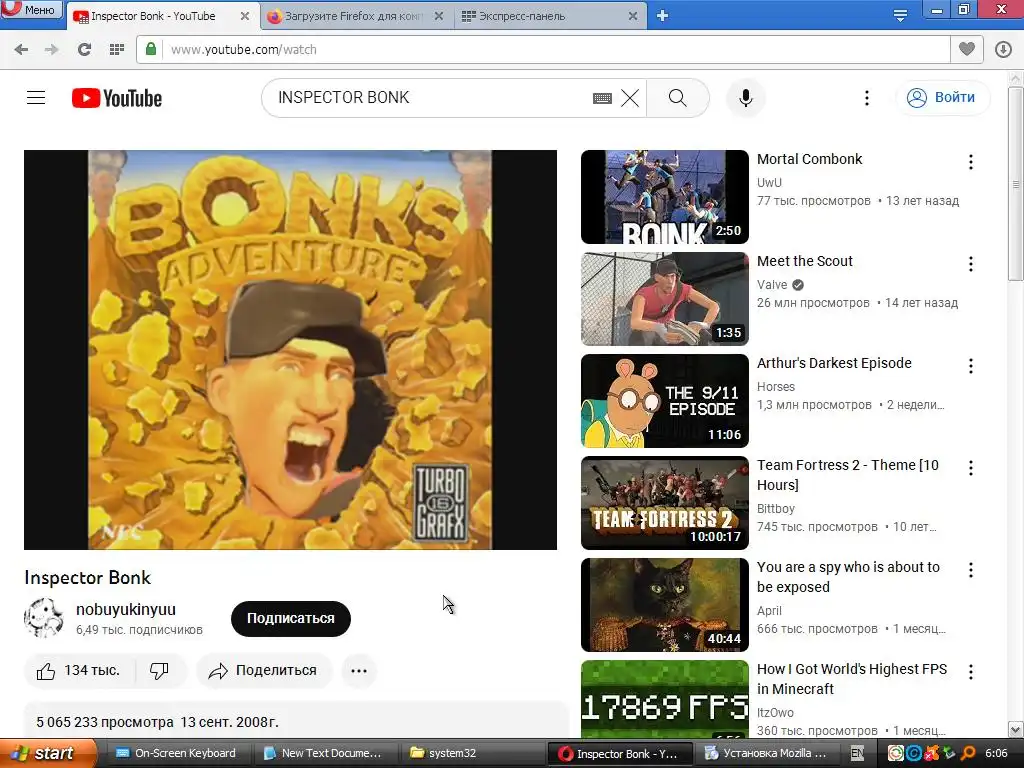Switch to the Inspector Bonk - YouTube tab
Viewport: 1024px width, 768px height.
pyautogui.click(x=153, y=16)
